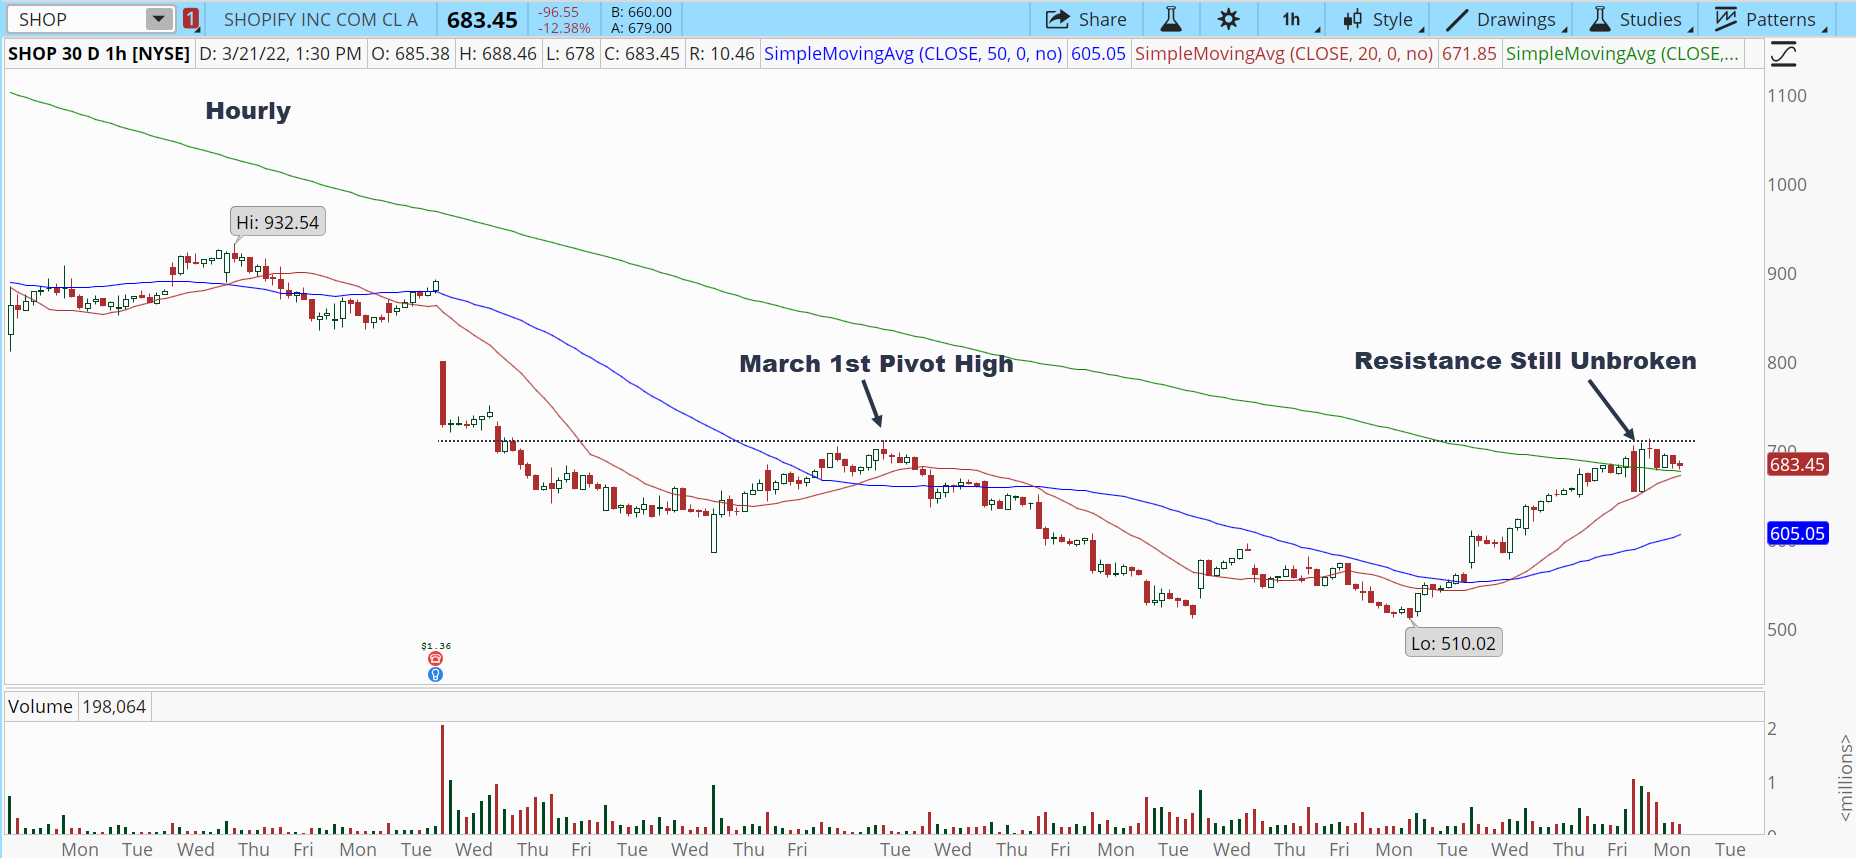Click the blue SimpleMovingAvg (CLOSE, 50, 0, no) label

pyautogui.click(x=913, y=54)
